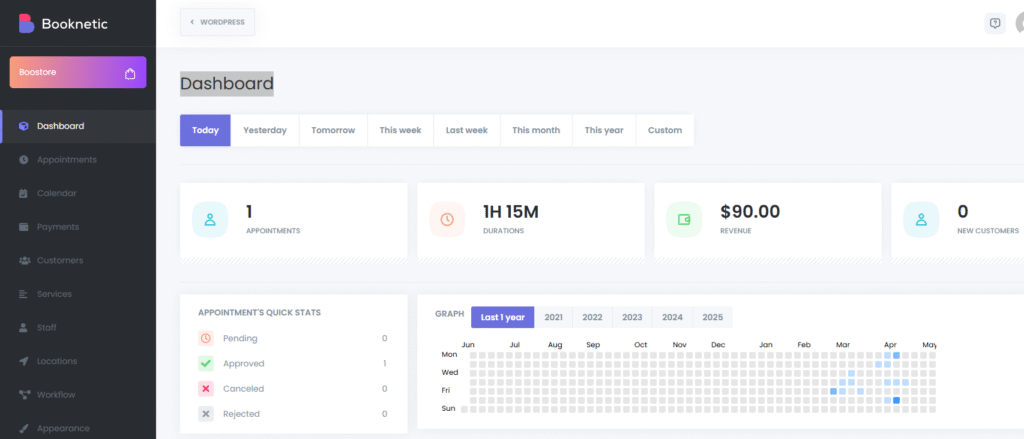The image size is (1024, 439).
Task: Select the Yesterday date filter tab
Action: click(x=265, y=130)
